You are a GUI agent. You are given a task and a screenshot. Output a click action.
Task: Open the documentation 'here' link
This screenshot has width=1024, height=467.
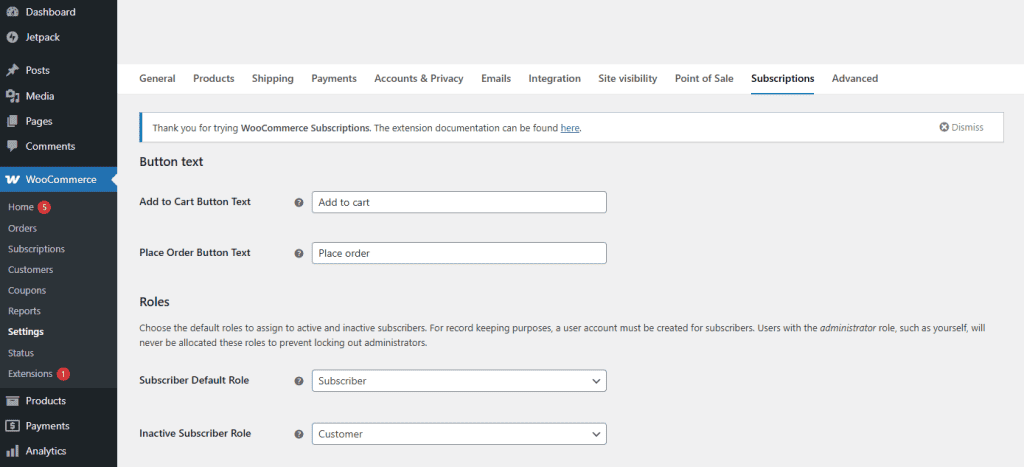570,128
